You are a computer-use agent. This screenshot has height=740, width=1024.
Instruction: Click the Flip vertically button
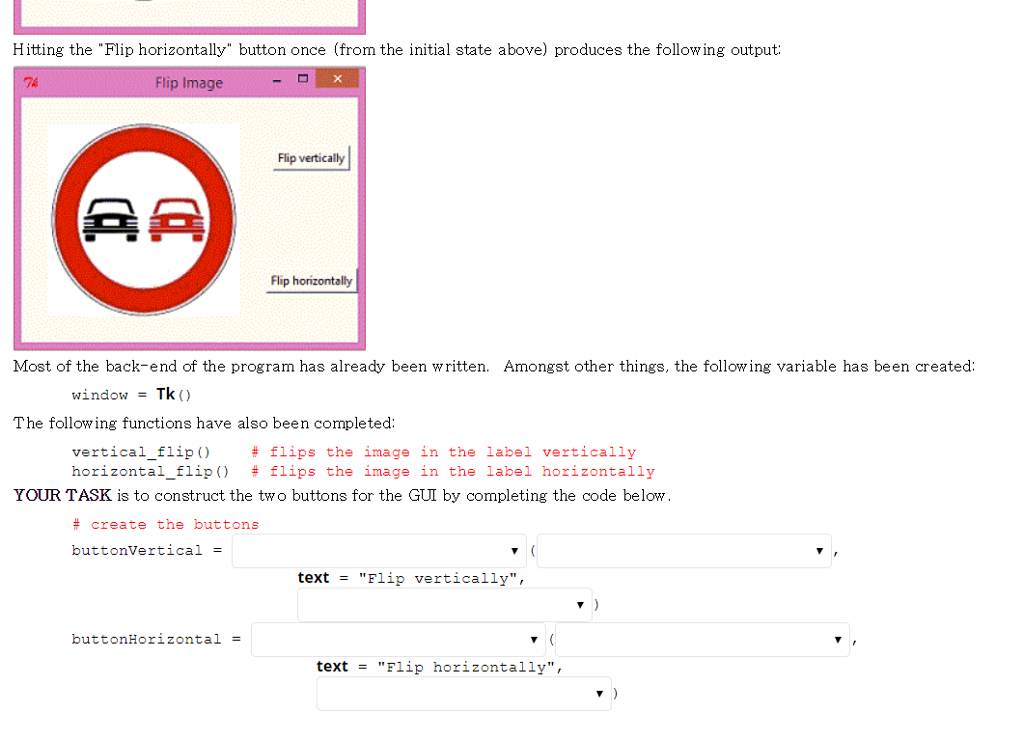pyautogui.click(x=312, y=158)
